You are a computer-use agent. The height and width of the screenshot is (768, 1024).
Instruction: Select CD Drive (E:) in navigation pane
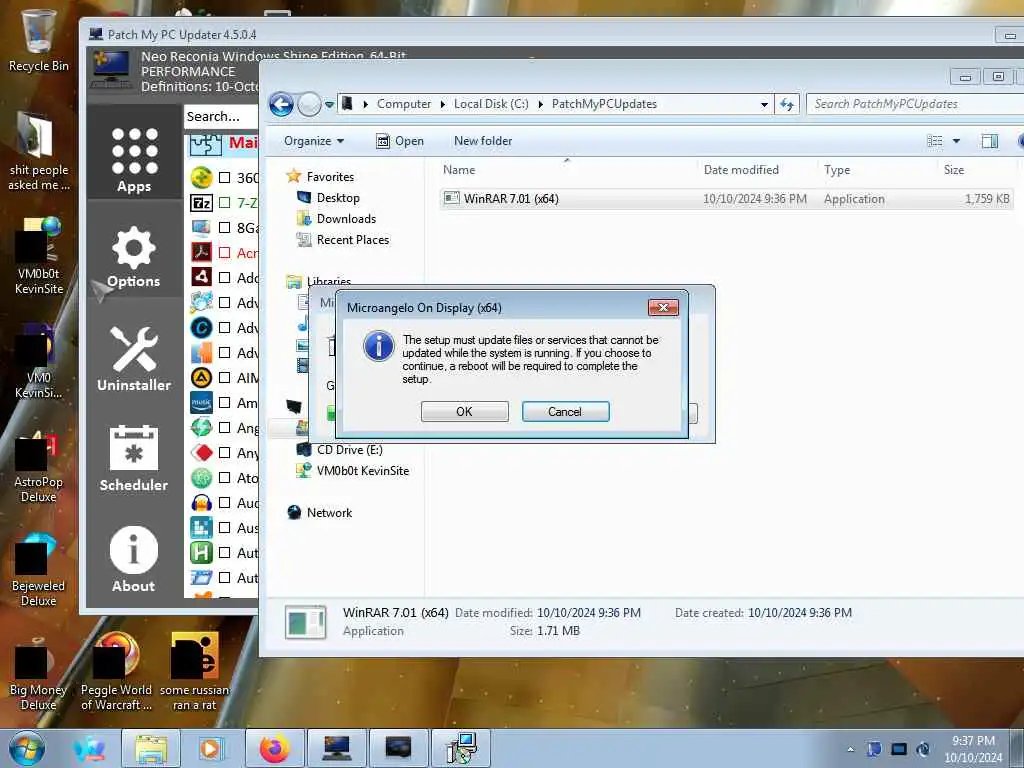(x=349, y=450)
